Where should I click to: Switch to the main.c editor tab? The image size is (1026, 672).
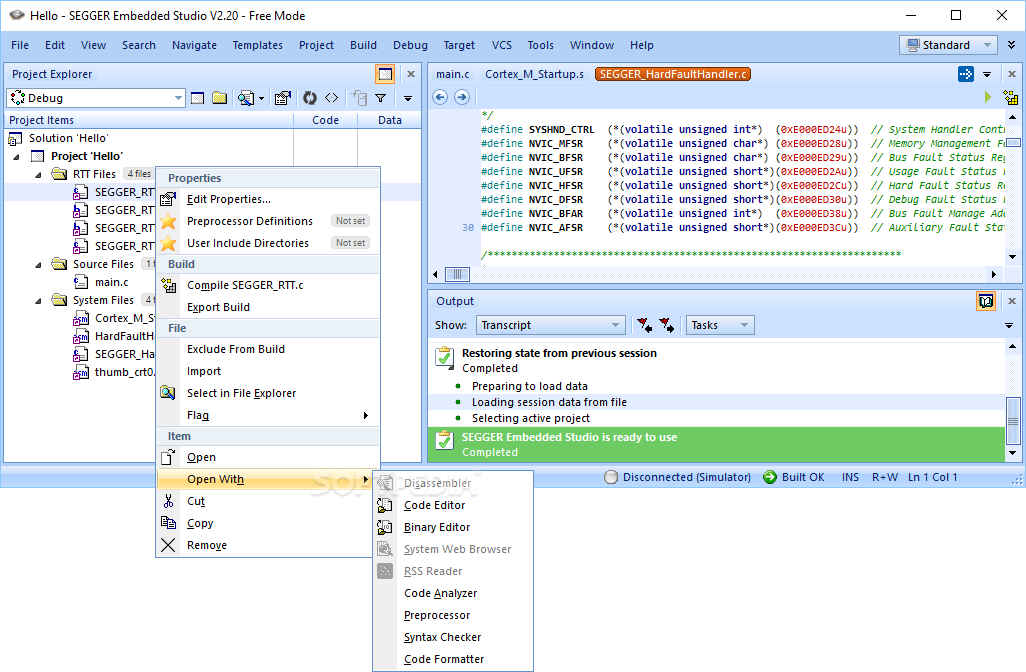(x=453, y=74)
